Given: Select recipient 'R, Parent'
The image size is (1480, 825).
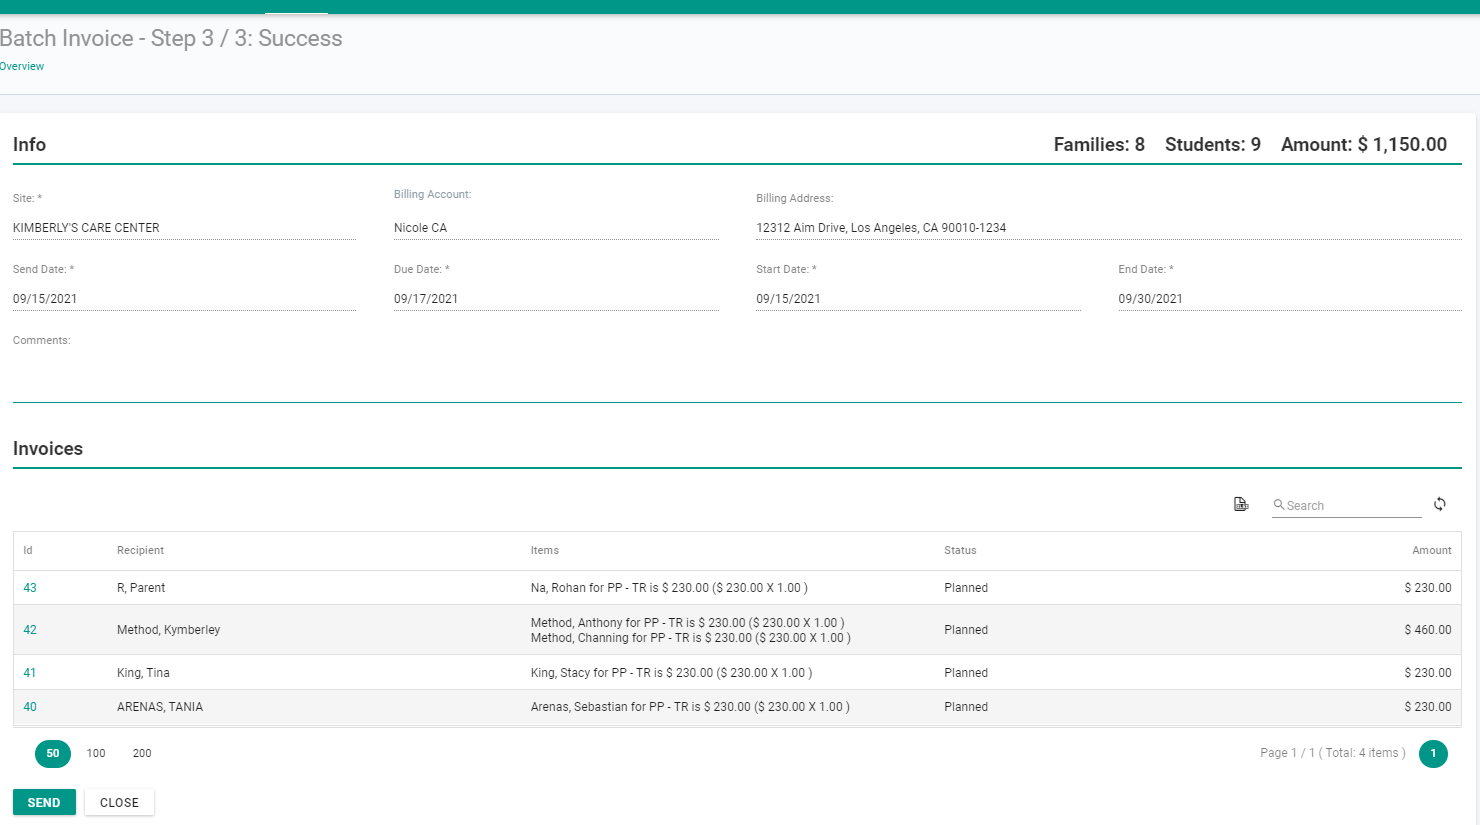Looking at the screenshot, I should tap(141, 588).
